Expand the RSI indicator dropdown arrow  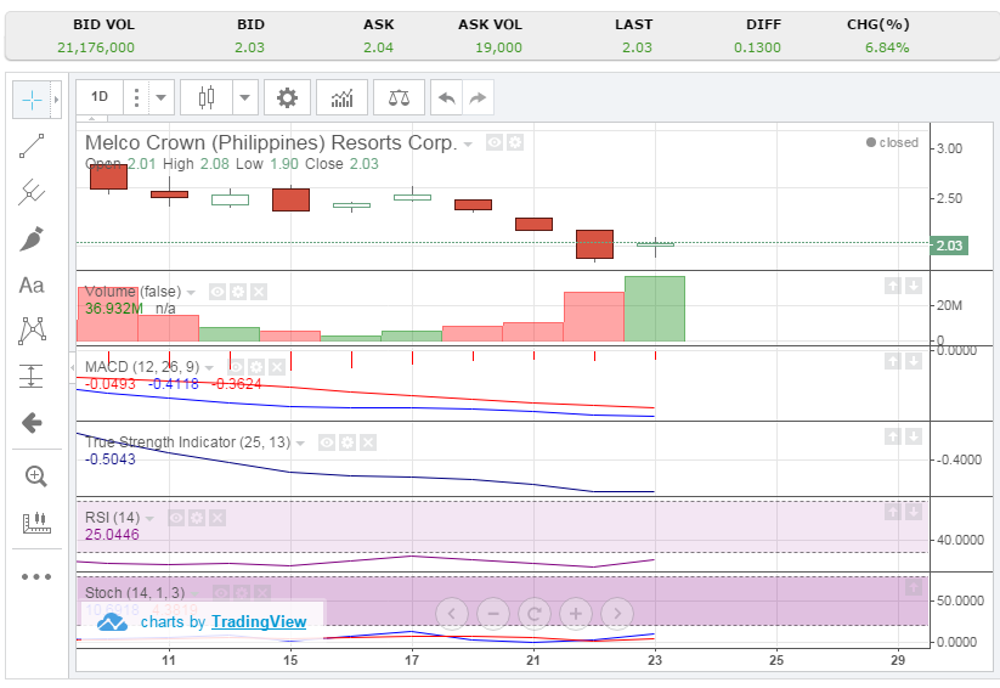click(150, 519)
